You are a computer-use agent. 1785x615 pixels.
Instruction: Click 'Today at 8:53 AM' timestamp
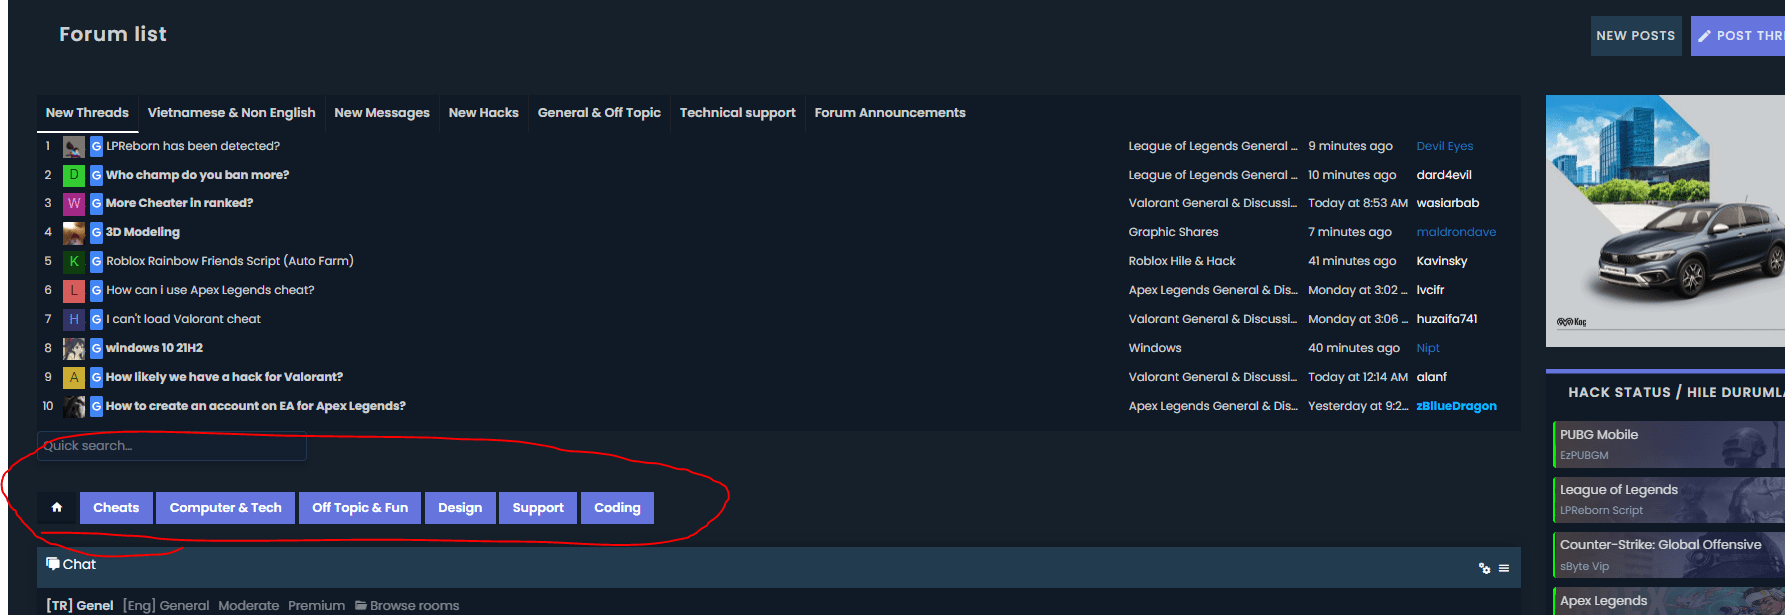[x=1358, y=203]
